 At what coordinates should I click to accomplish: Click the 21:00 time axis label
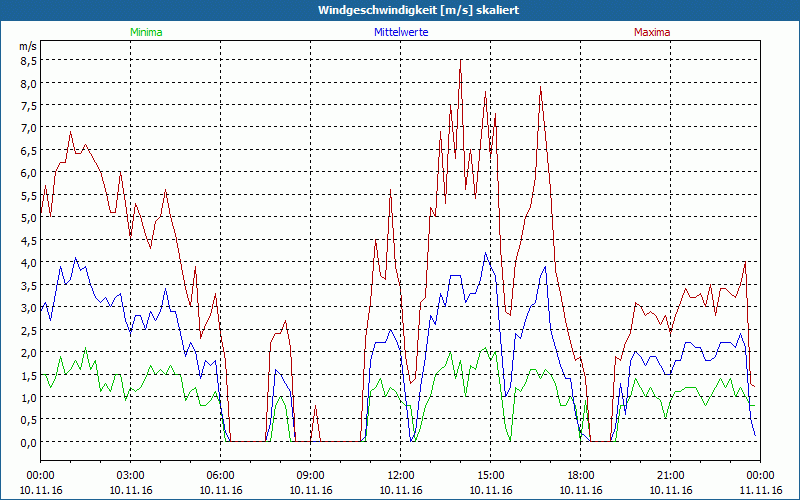click(670, 476)
